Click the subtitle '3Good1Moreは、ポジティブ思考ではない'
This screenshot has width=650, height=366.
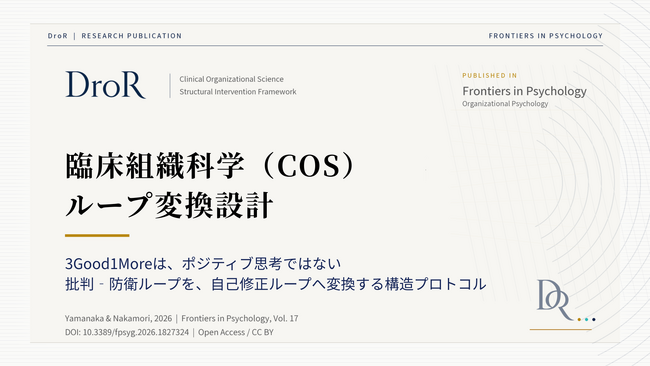click(203, 263)
